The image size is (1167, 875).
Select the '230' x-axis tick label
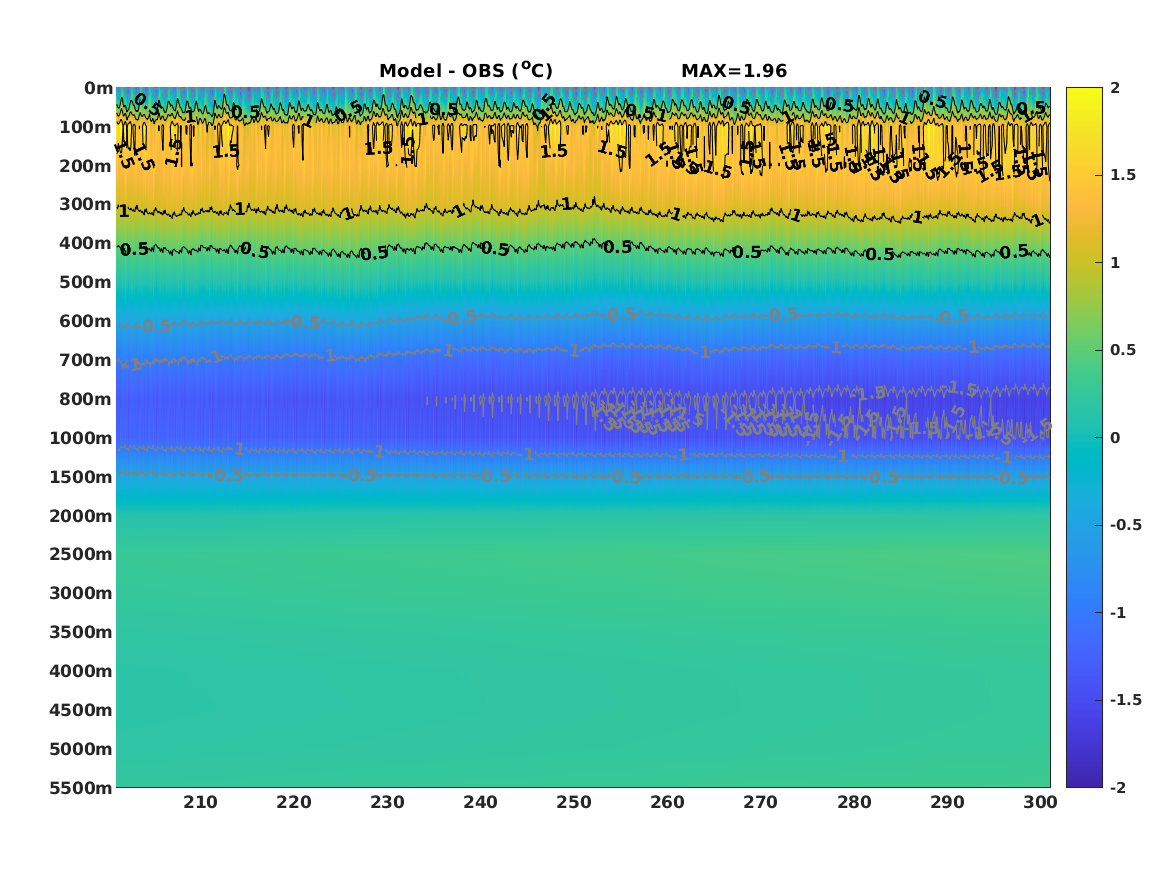387,802
